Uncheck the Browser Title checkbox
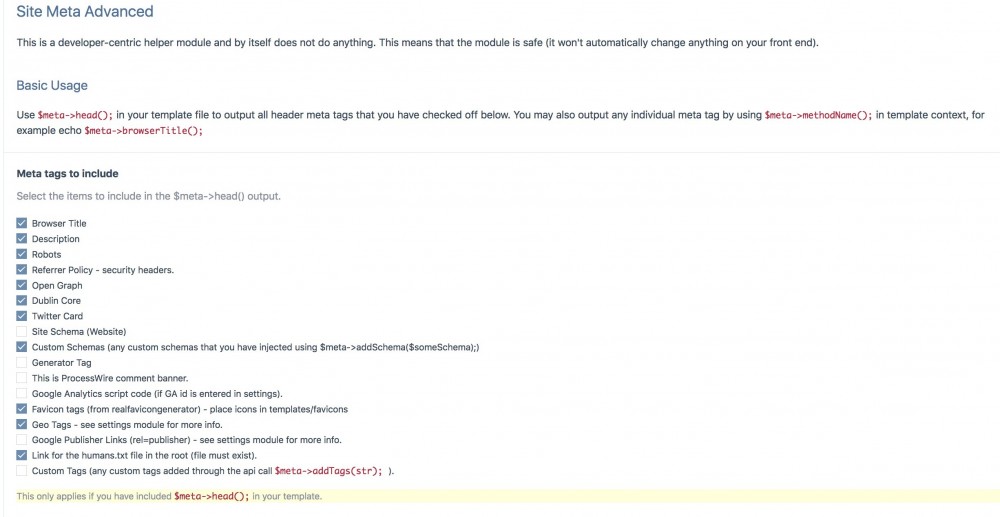 pos(22,223)
